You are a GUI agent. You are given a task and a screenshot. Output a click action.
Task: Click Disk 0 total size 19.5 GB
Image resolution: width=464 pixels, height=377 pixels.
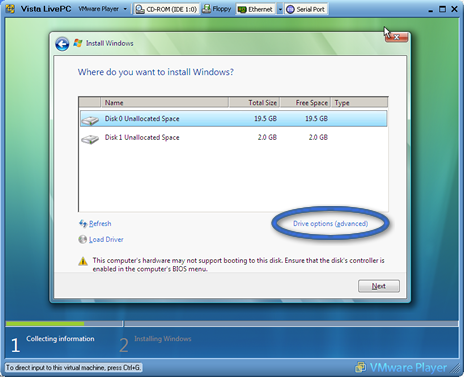point(265,119)
